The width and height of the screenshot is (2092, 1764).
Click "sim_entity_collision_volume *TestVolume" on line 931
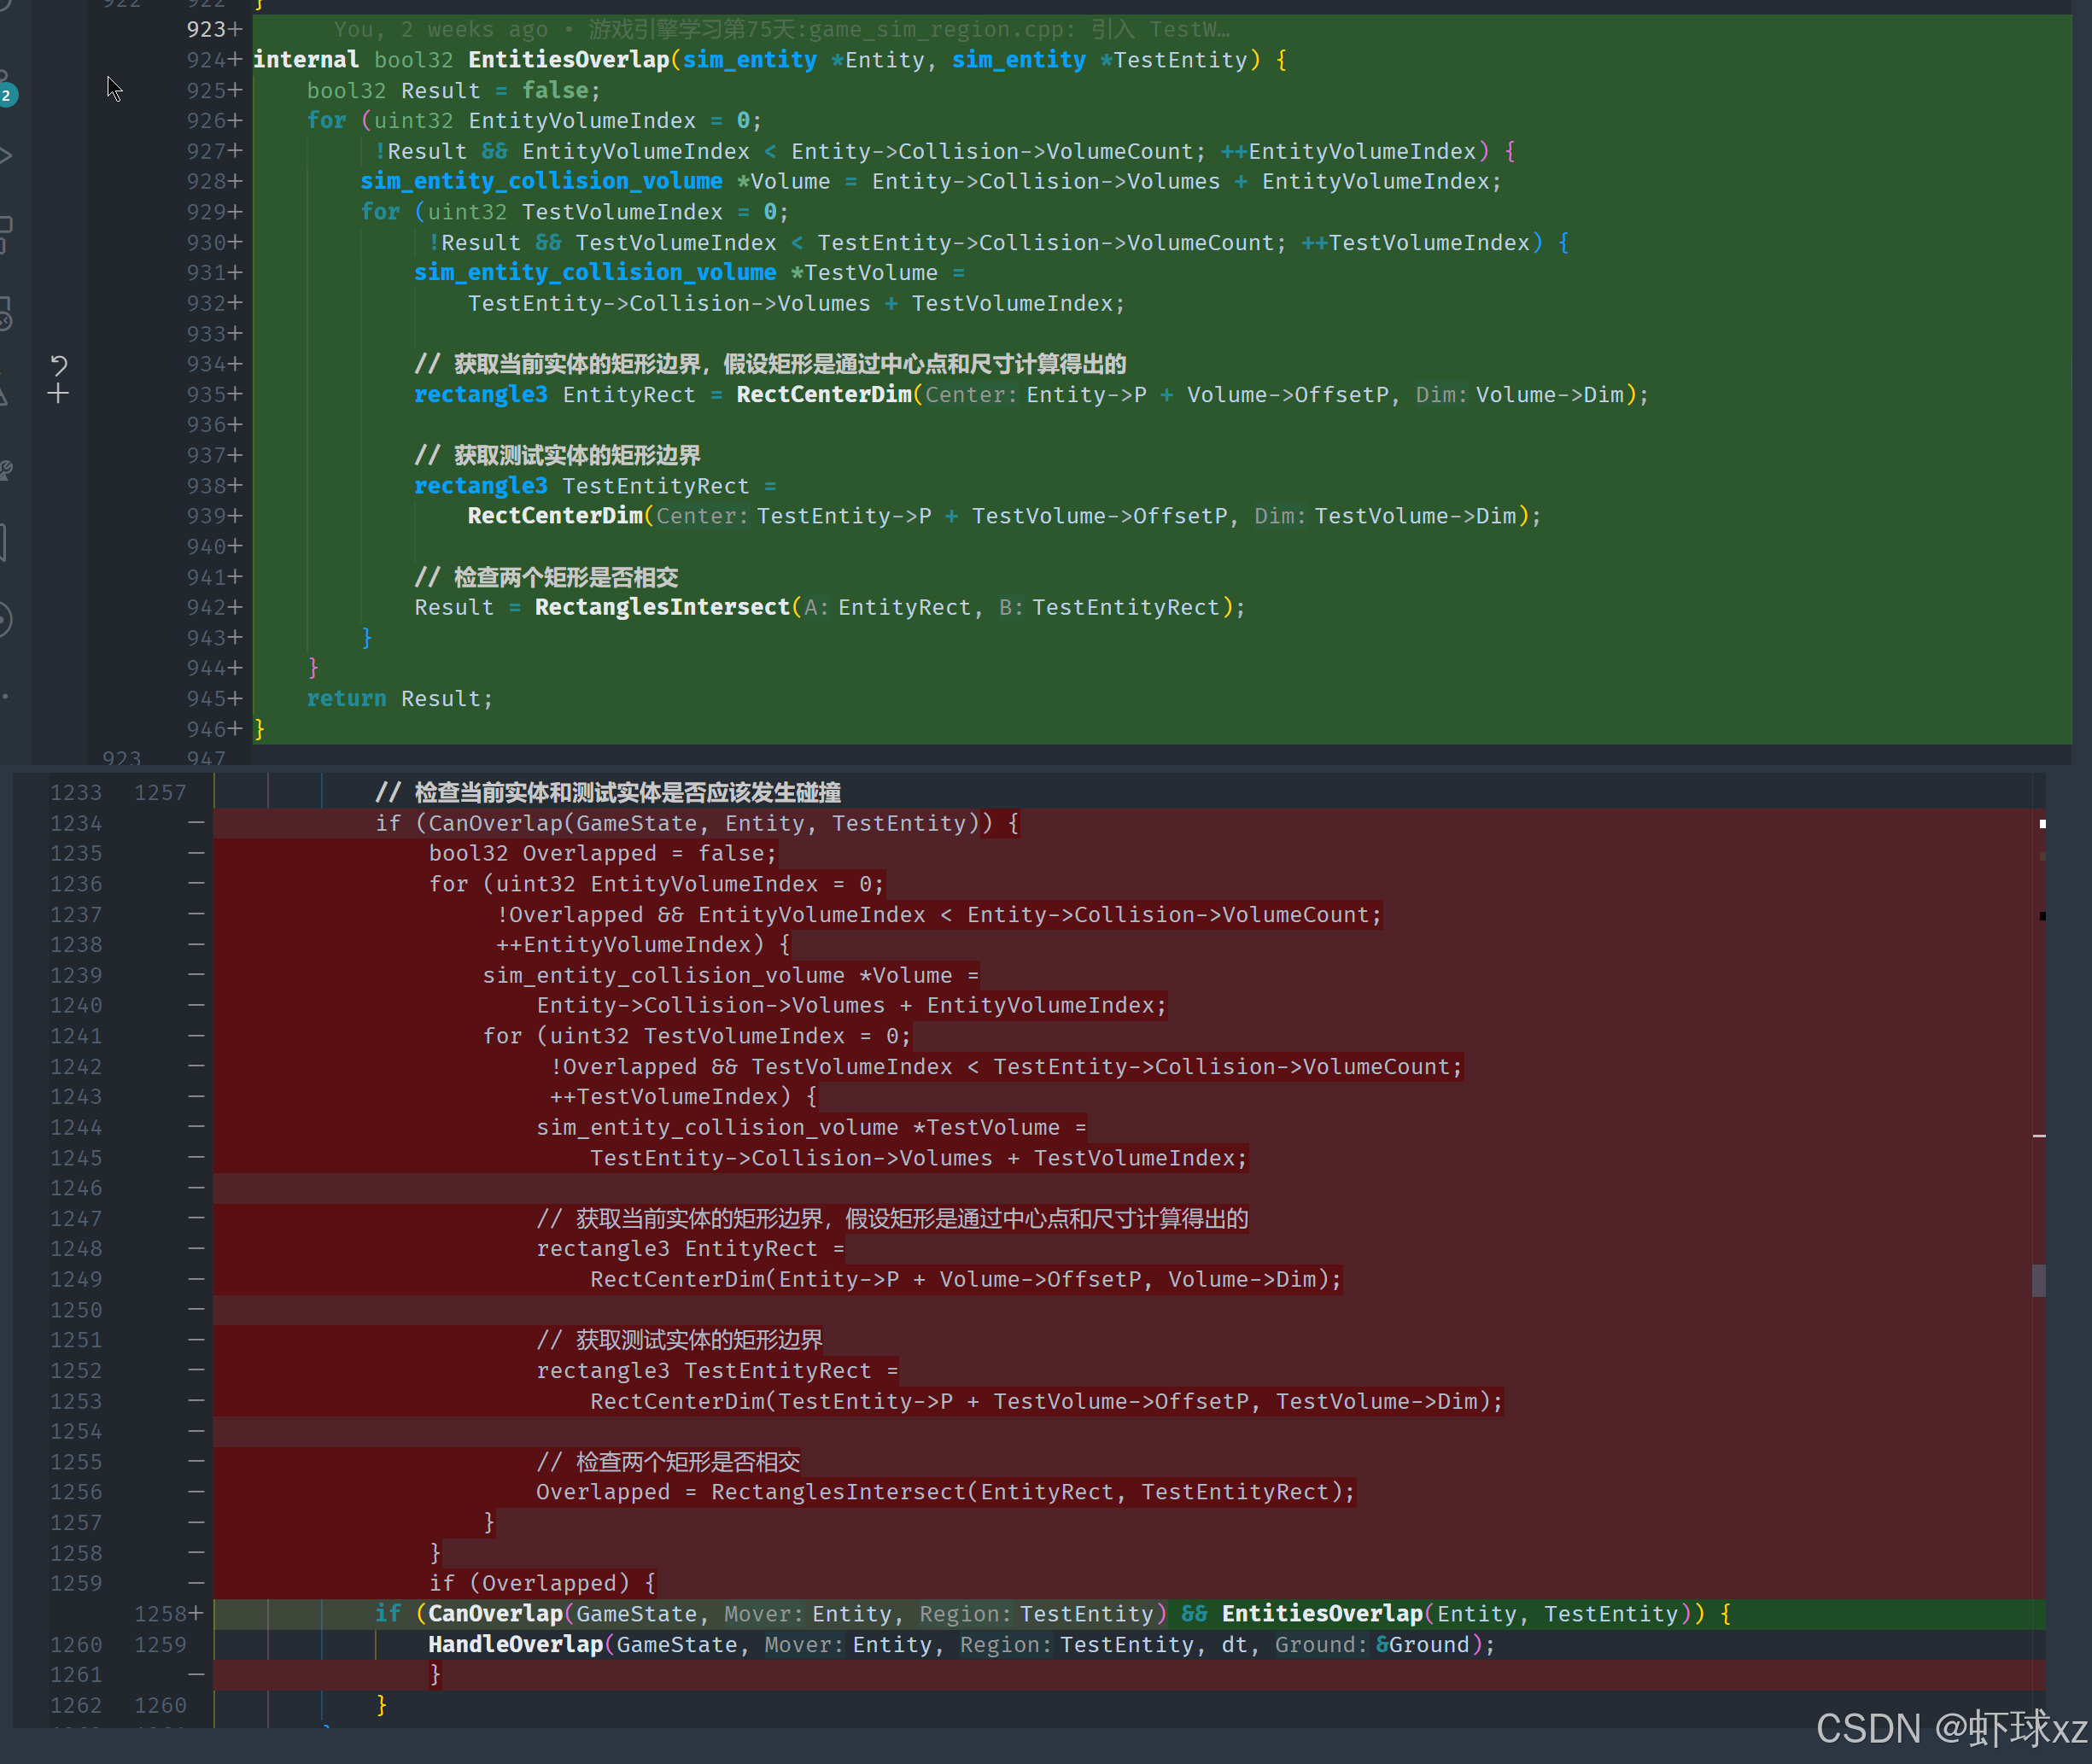676,273
